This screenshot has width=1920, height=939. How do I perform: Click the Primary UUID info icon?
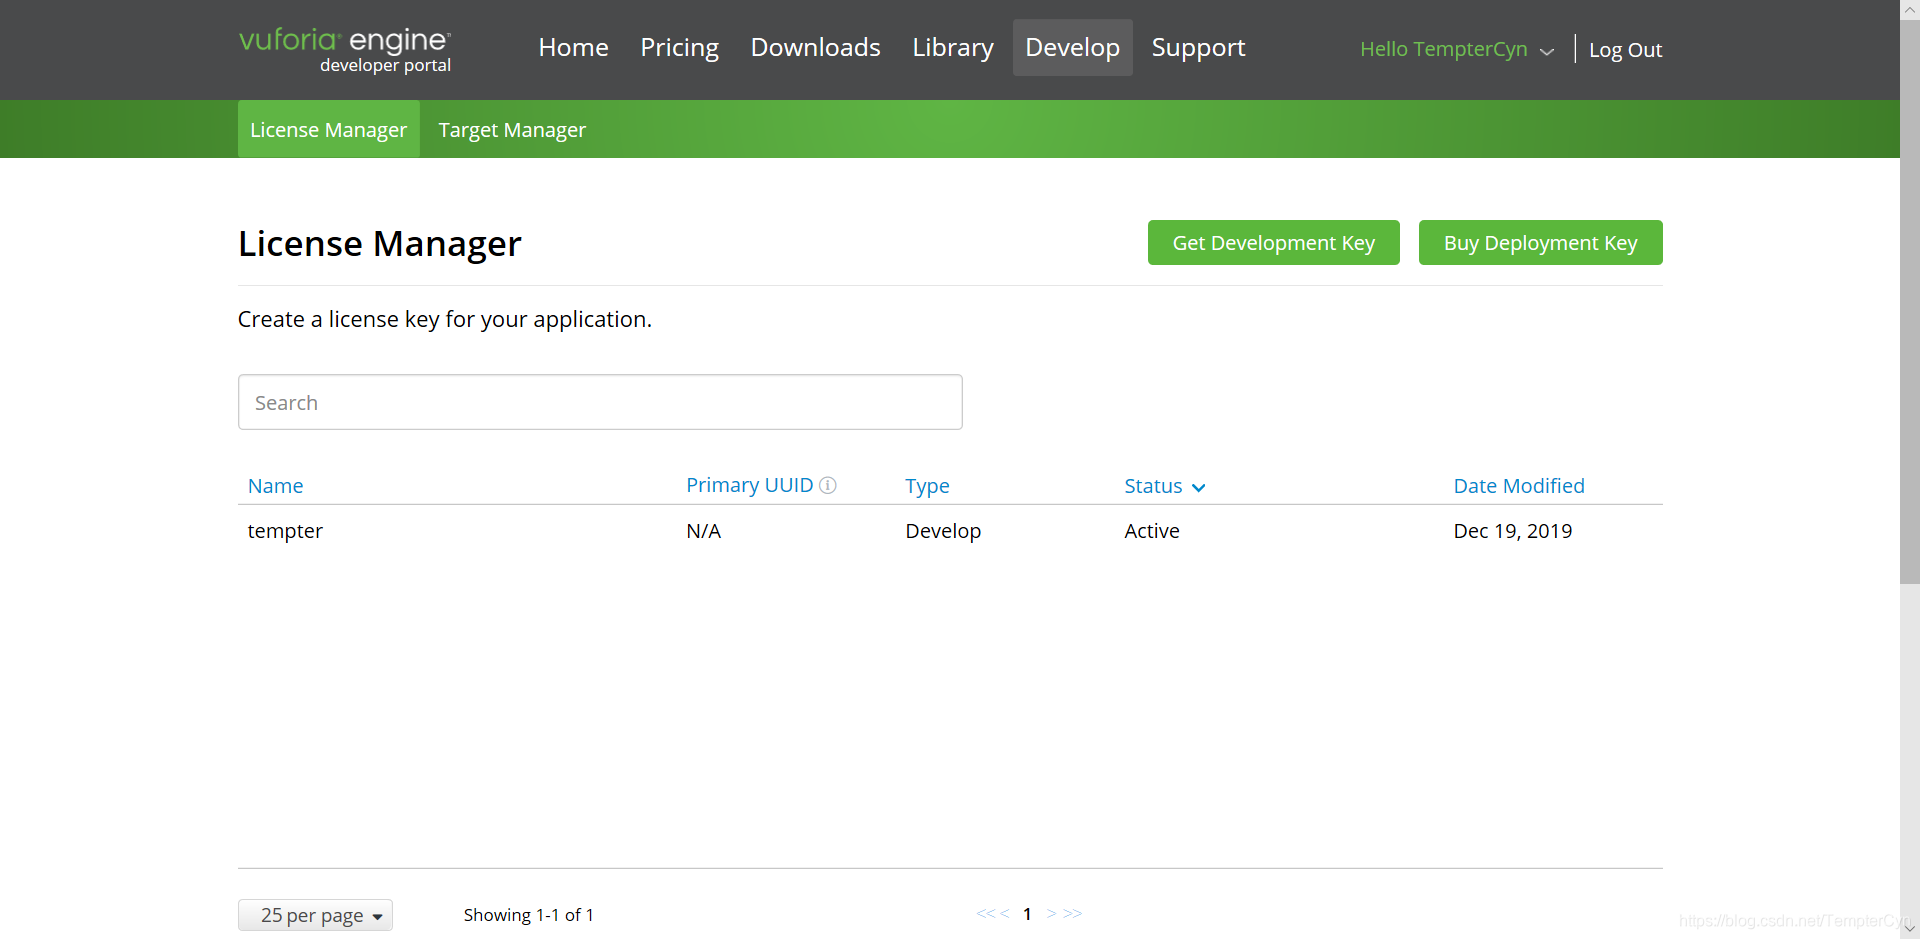[828, 485]
